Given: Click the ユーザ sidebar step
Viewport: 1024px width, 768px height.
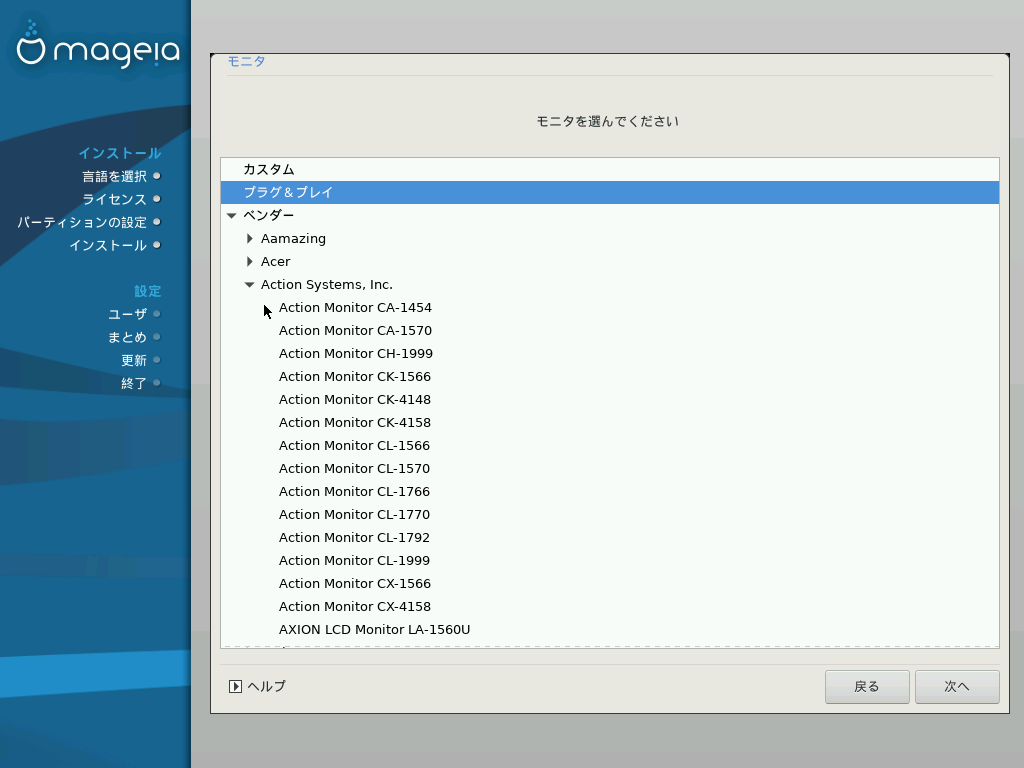Looking at the screenshot, I should (127, 314).
